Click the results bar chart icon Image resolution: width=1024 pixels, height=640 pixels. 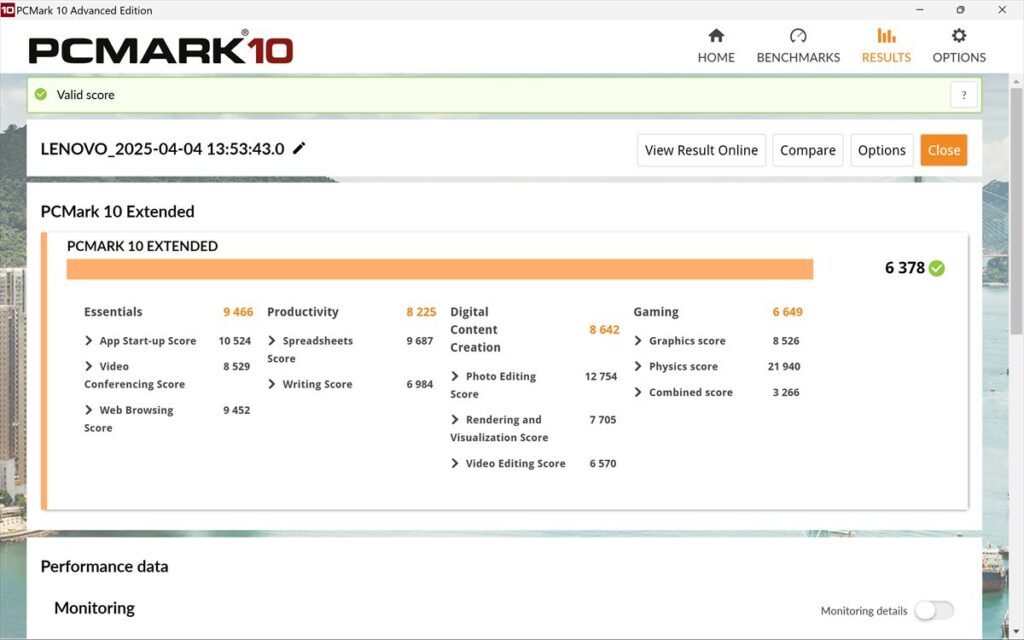(x=886, y=35)
